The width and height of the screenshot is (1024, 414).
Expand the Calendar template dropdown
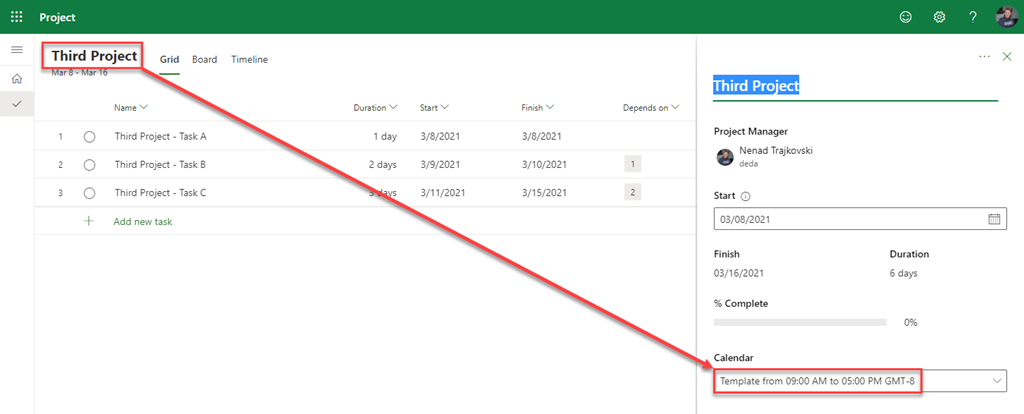tap(996, 381)
